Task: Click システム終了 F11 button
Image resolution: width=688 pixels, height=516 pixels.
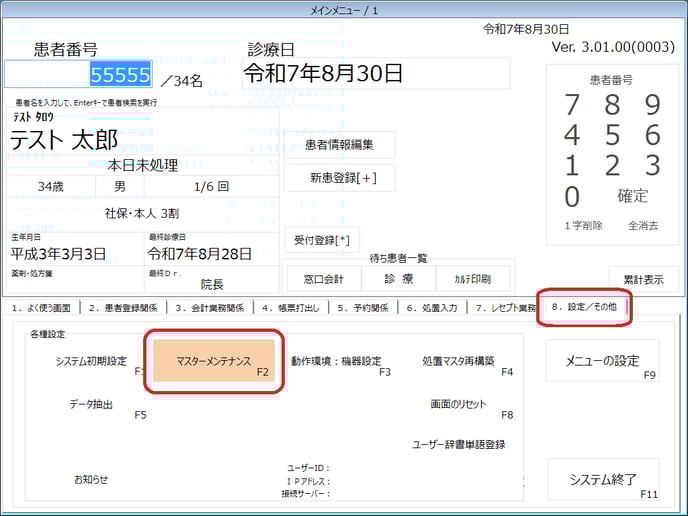Action: pyautogui.click(x=603, y=479)
